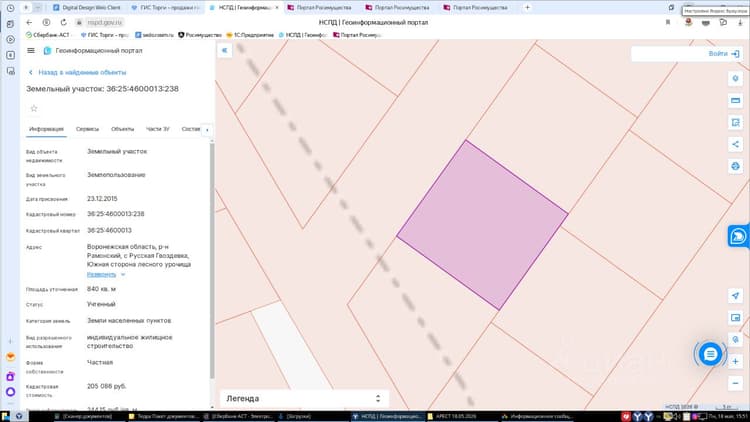Open browser downloads icon

click(740, 22)
